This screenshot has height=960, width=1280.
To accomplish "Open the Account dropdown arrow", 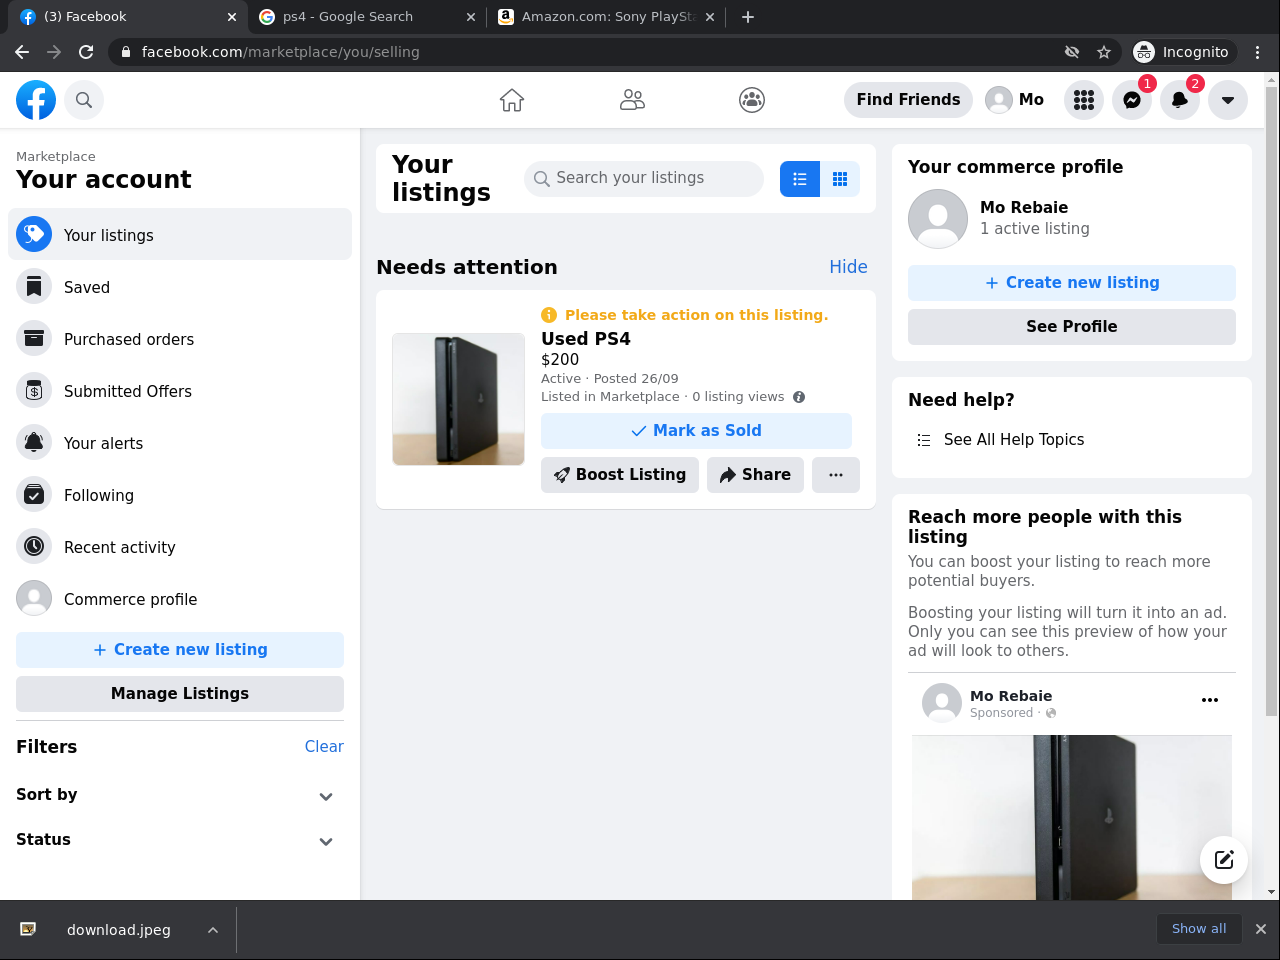I will point(1228,100).
